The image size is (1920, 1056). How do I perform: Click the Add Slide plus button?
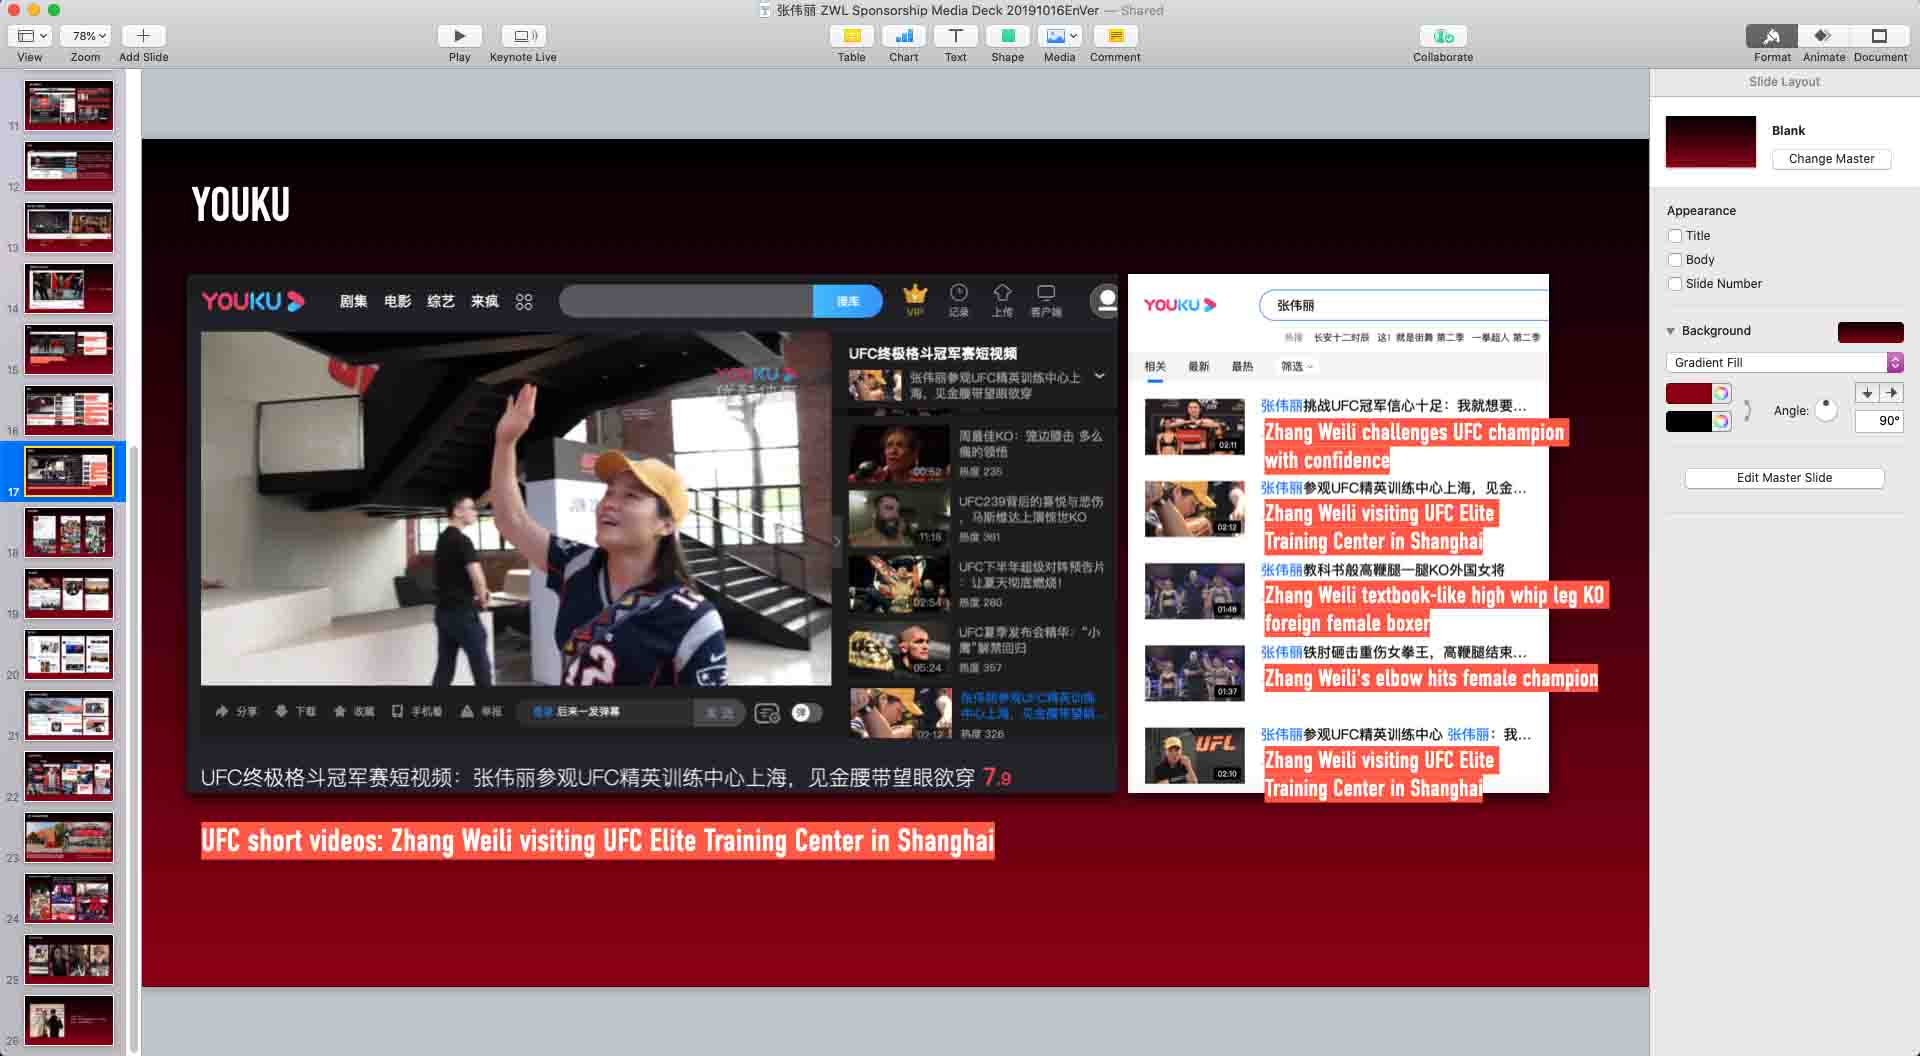point(143,36)
